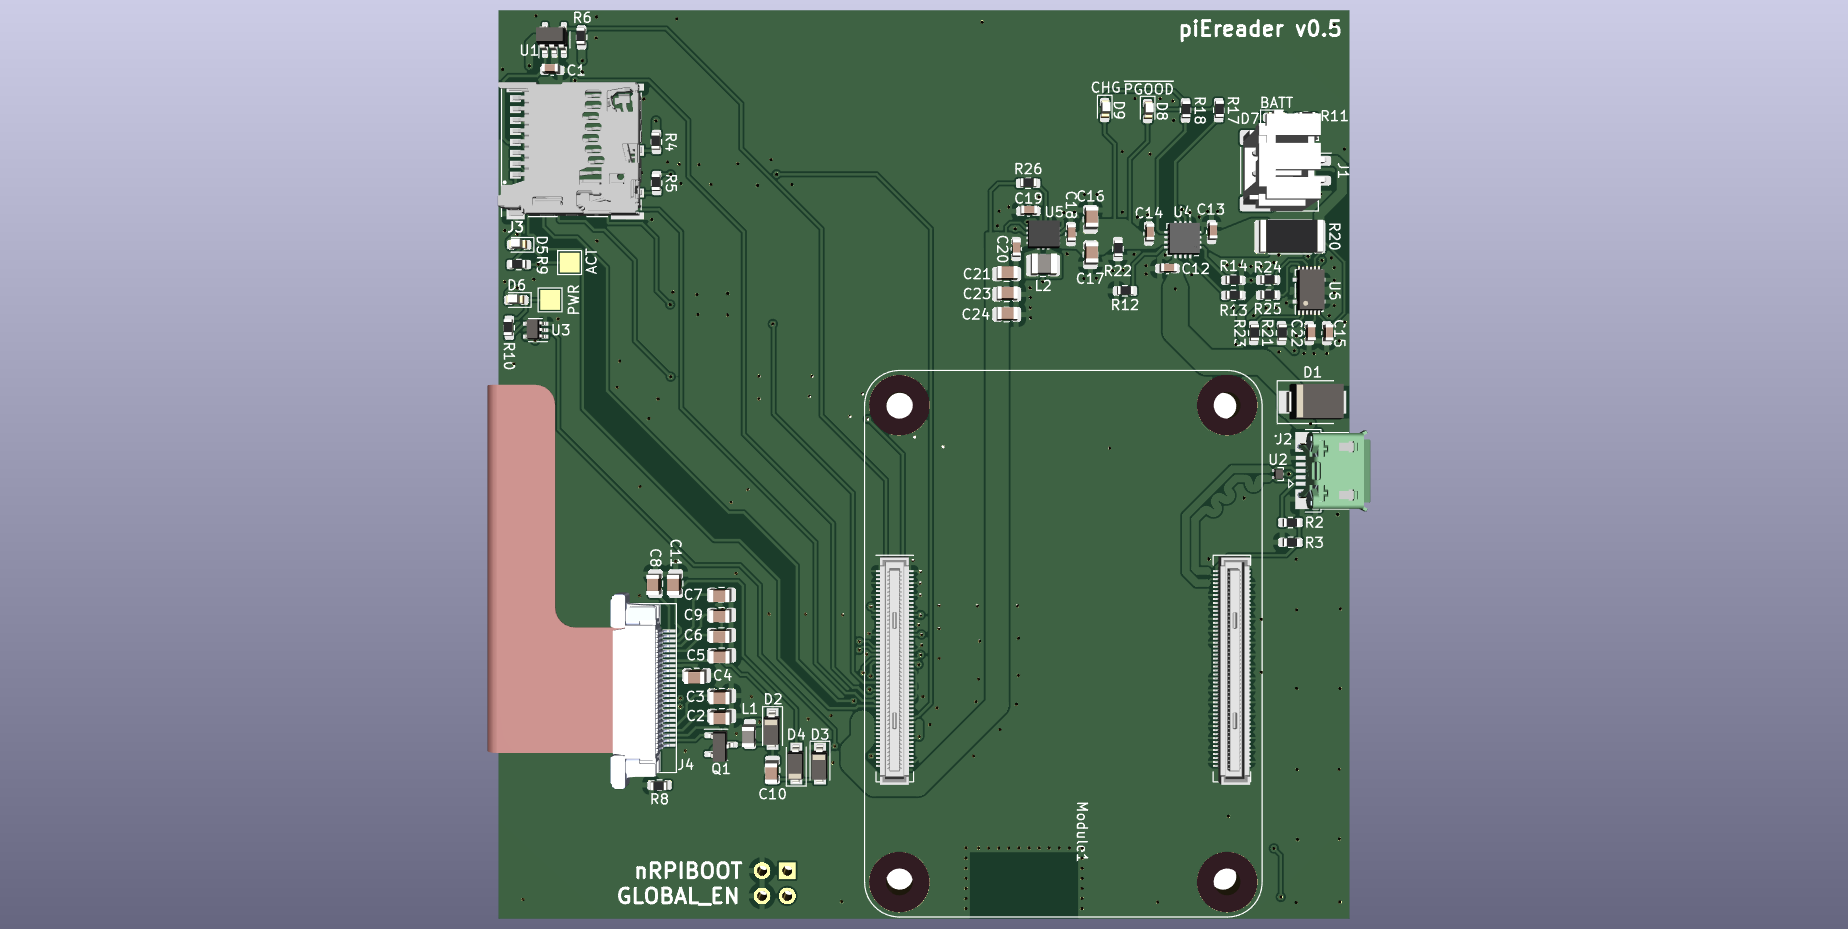This screenshot has width=1848, height=929.
Task: Select the left board-to-board module connector
Action: [895, 670]
